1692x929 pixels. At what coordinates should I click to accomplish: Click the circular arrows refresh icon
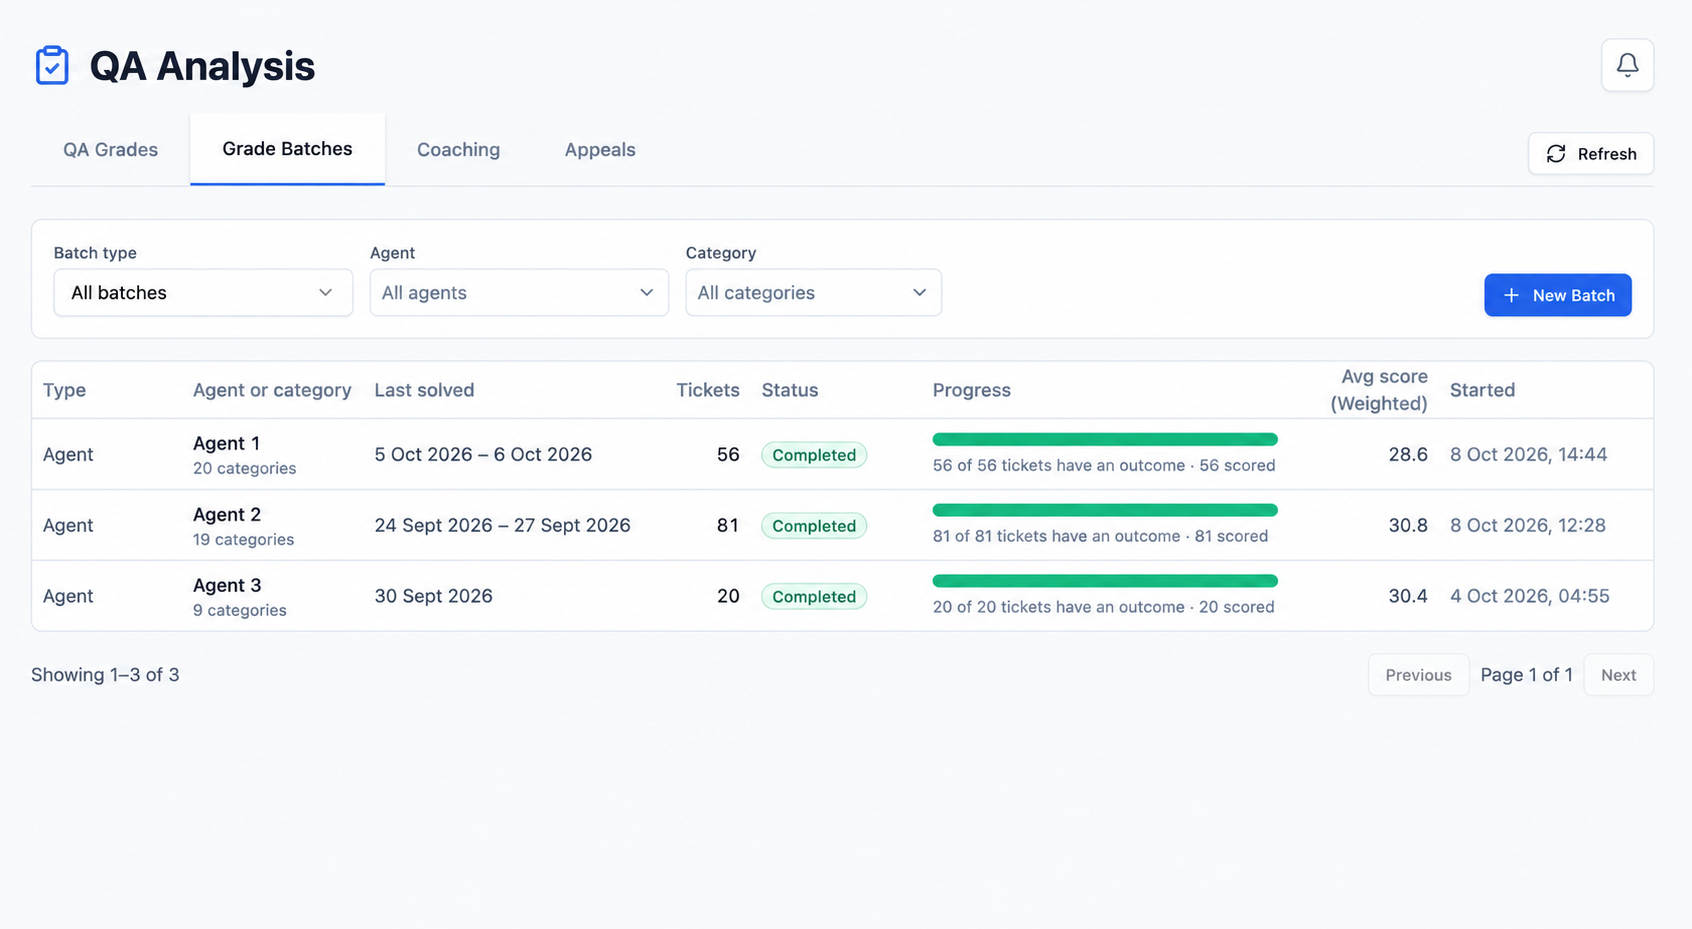(1556, 154)
